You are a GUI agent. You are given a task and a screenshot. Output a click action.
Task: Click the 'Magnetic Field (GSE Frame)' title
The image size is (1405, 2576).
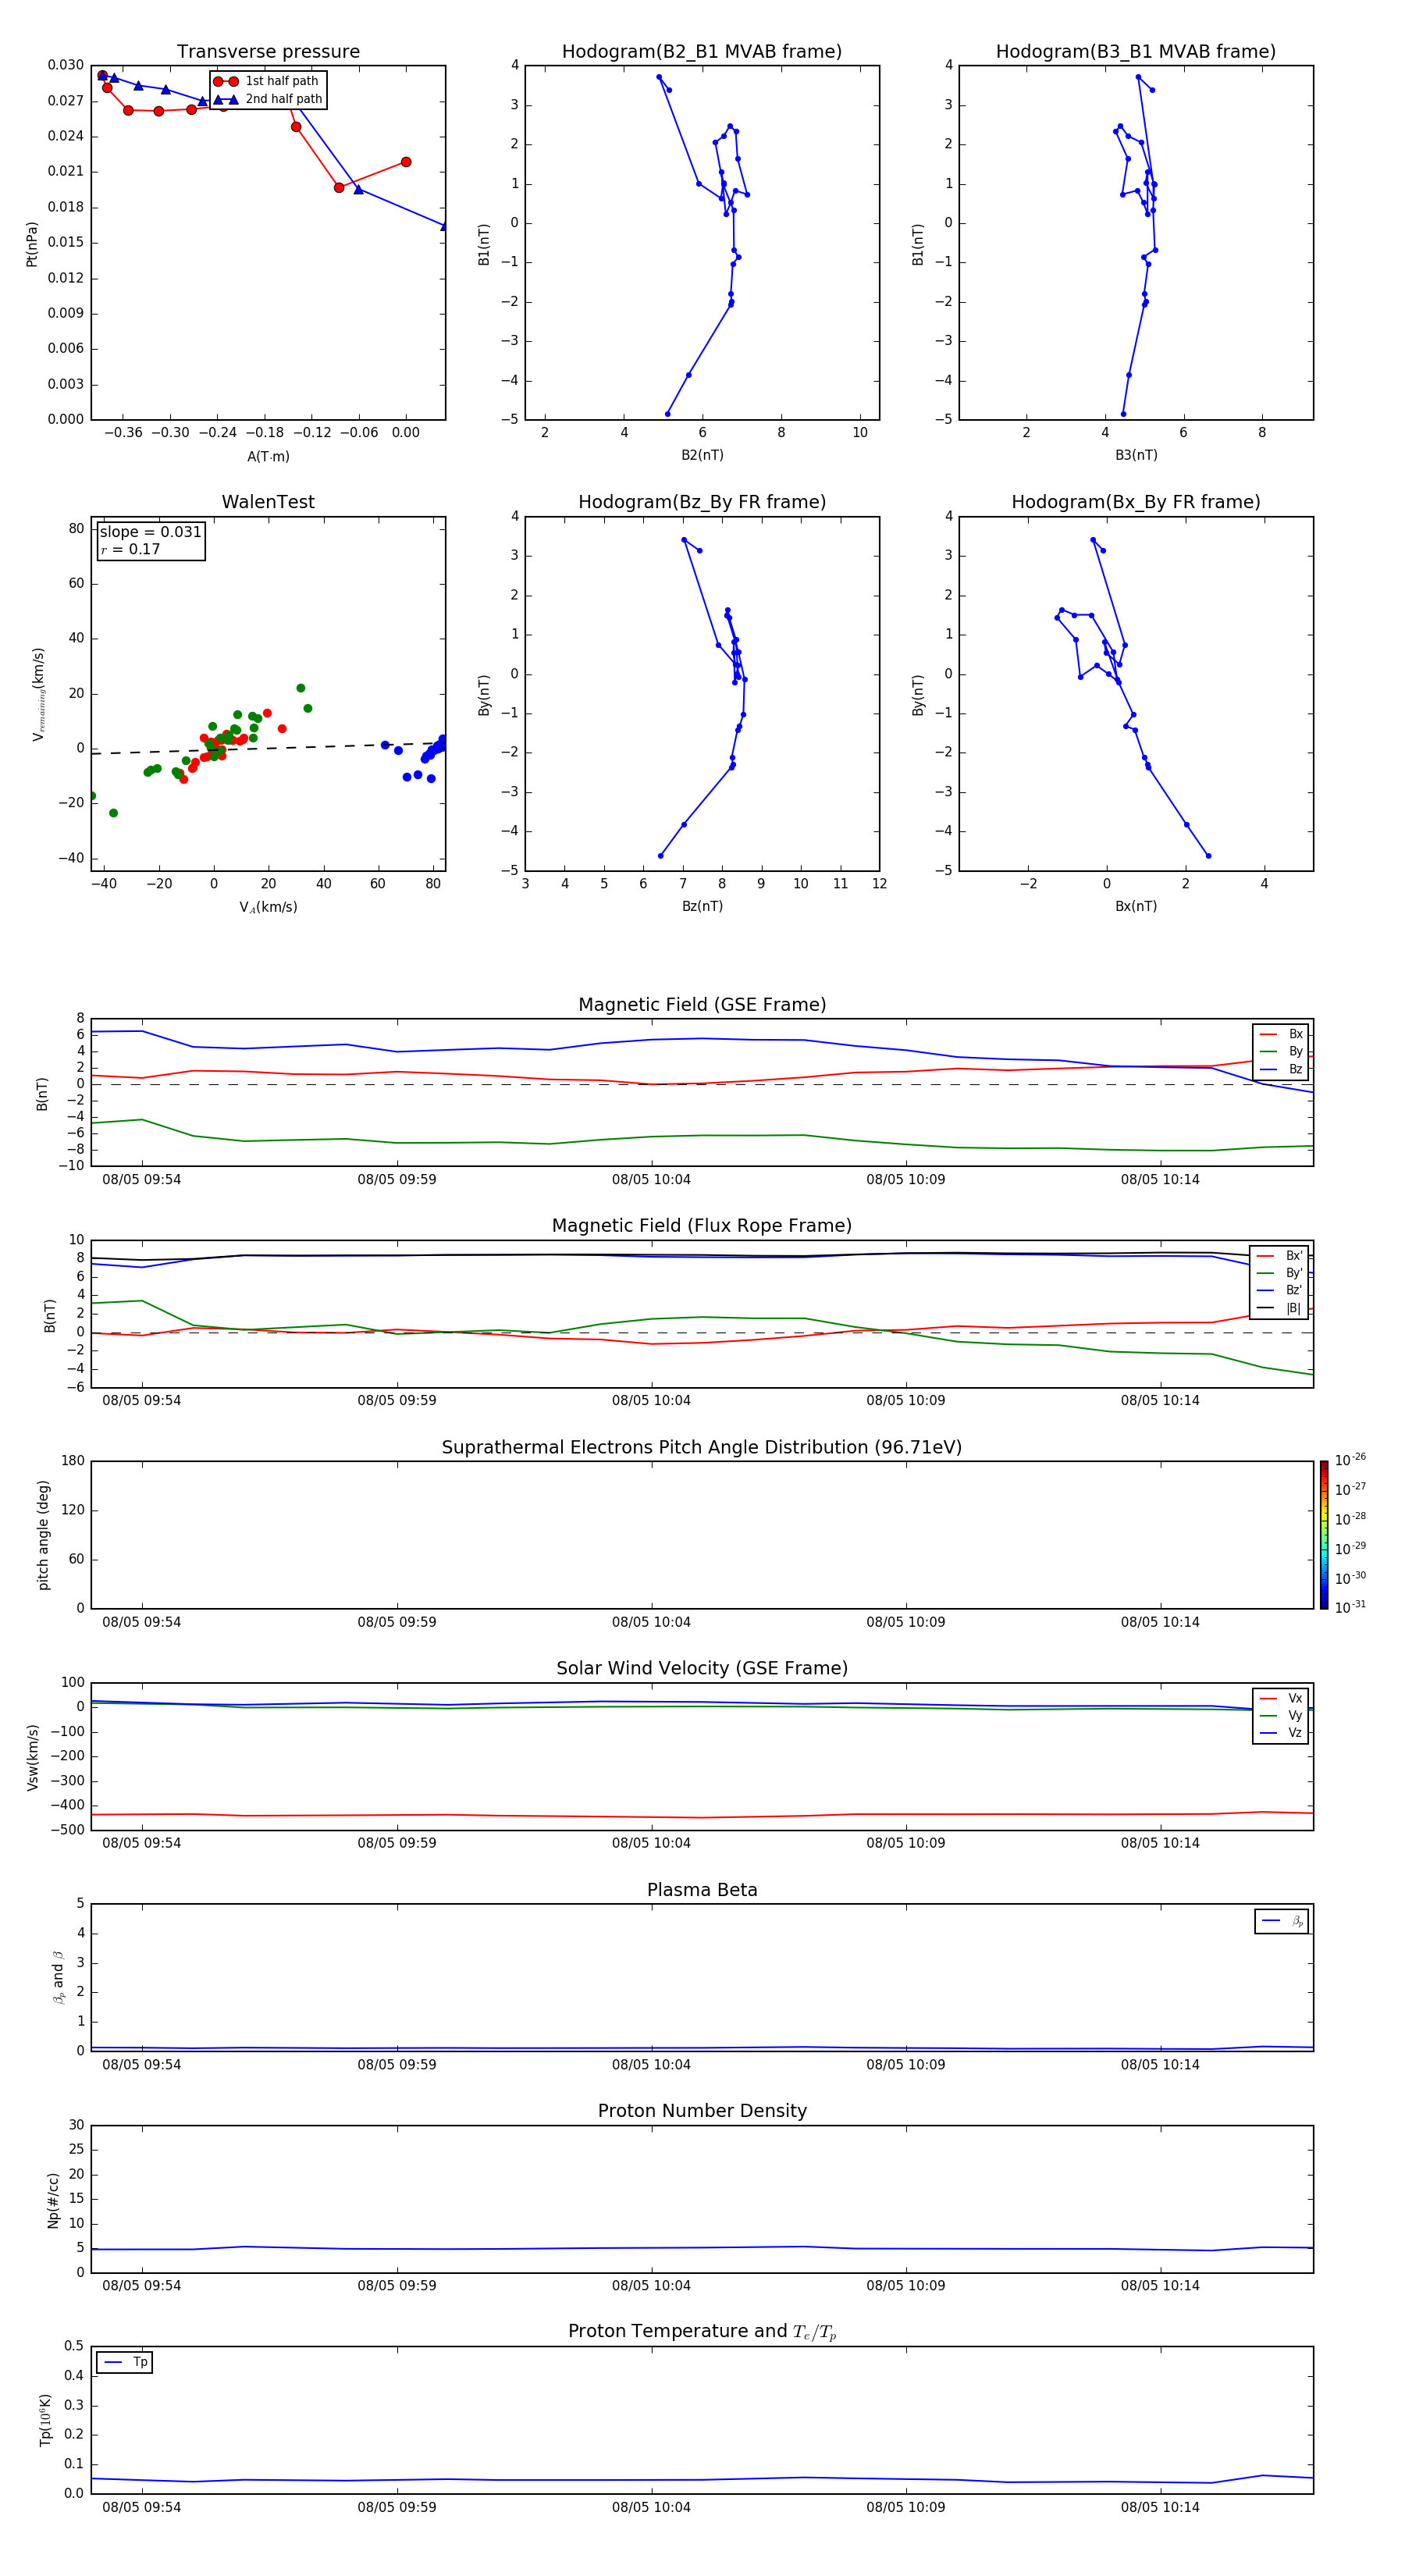click(x=702, y=1005)
